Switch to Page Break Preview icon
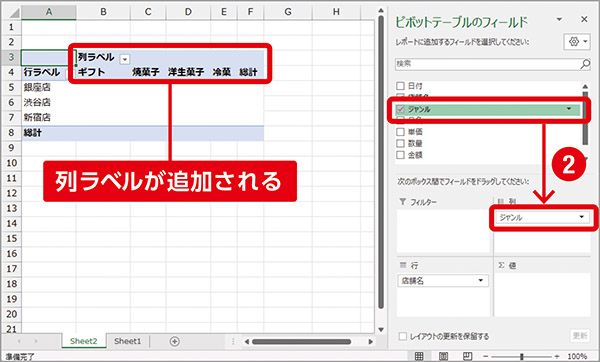 (467, 356)
